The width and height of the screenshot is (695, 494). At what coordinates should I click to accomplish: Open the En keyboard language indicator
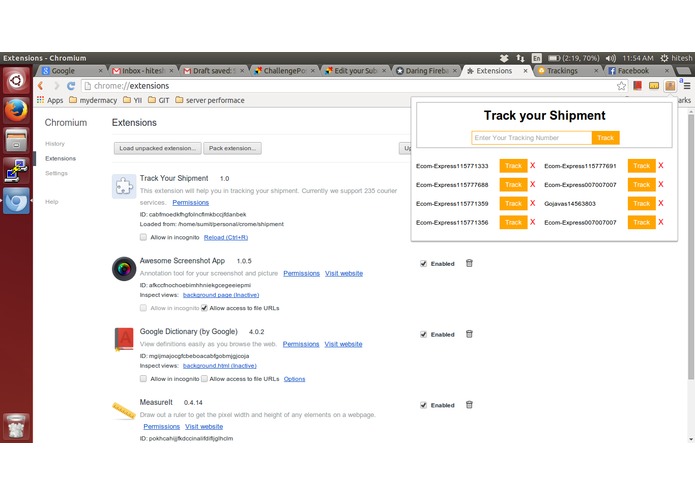(x=537, y=58)
